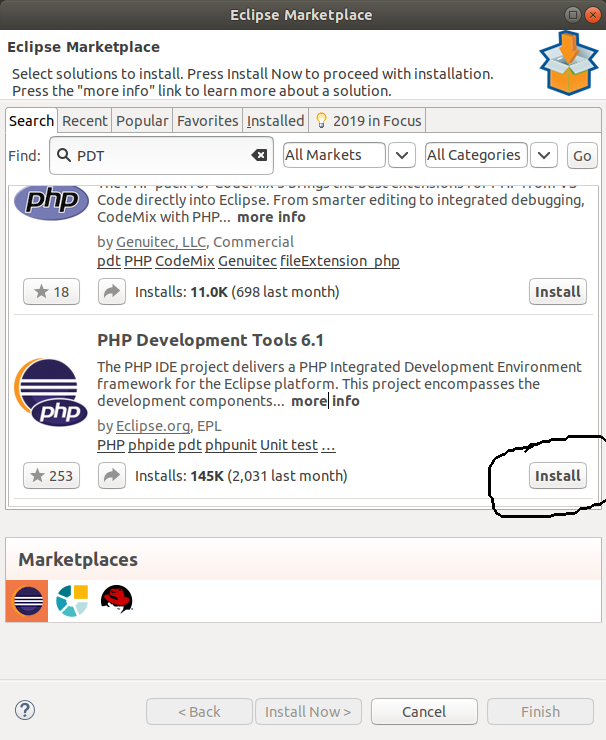
Task: Click the Installs: 11.0K text
Action: pyautogui.click(x=237, y=292)
